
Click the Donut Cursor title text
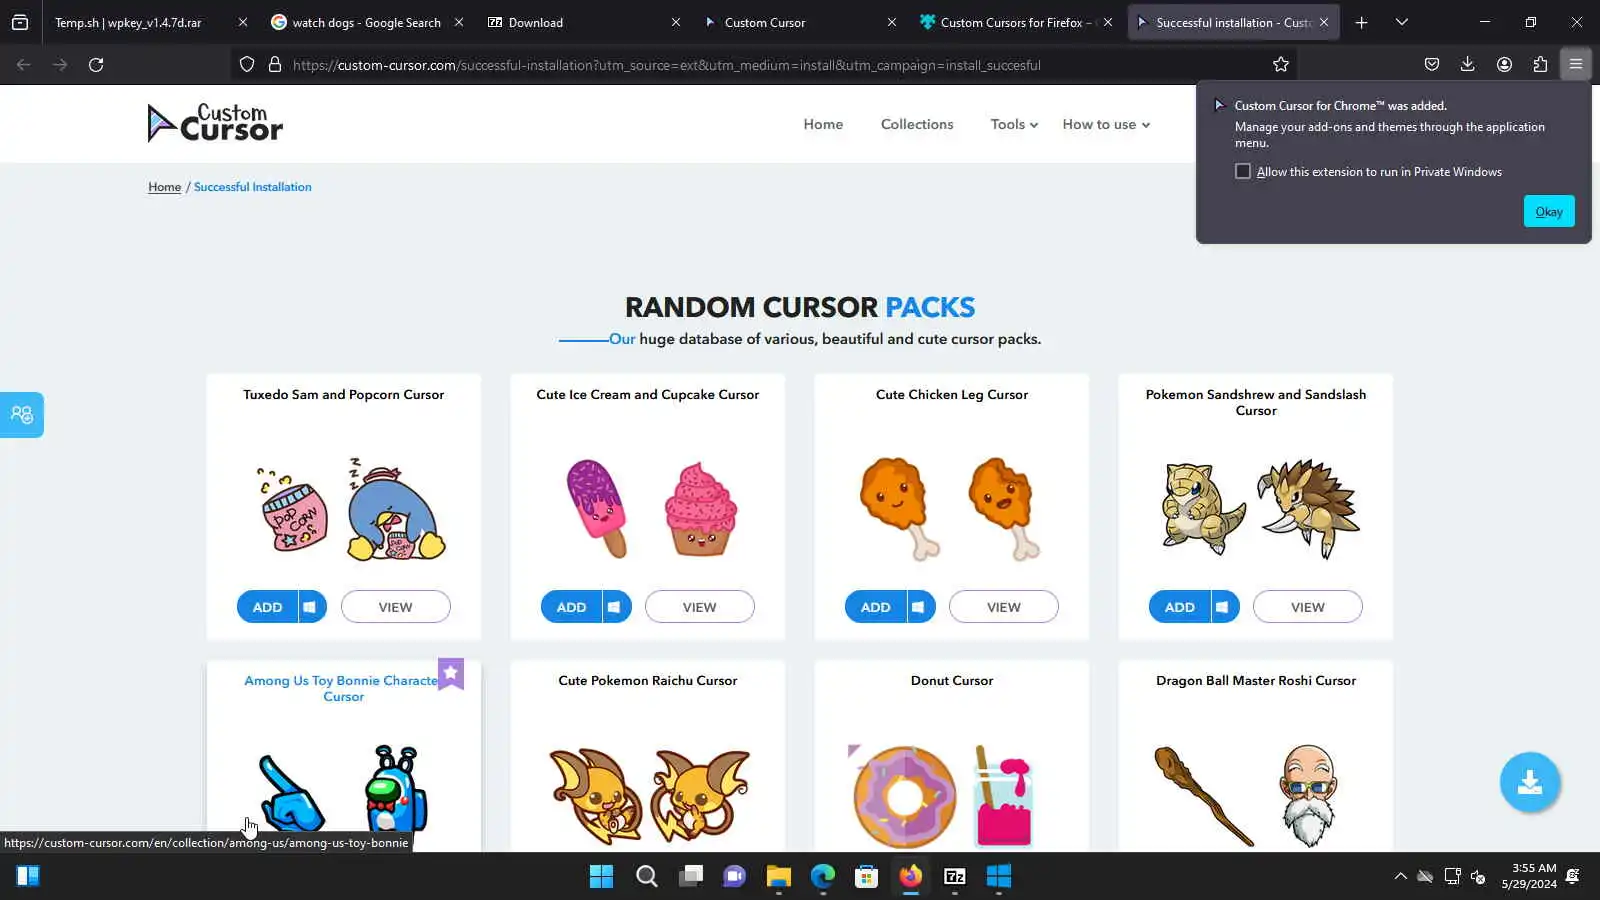[952, 680]
